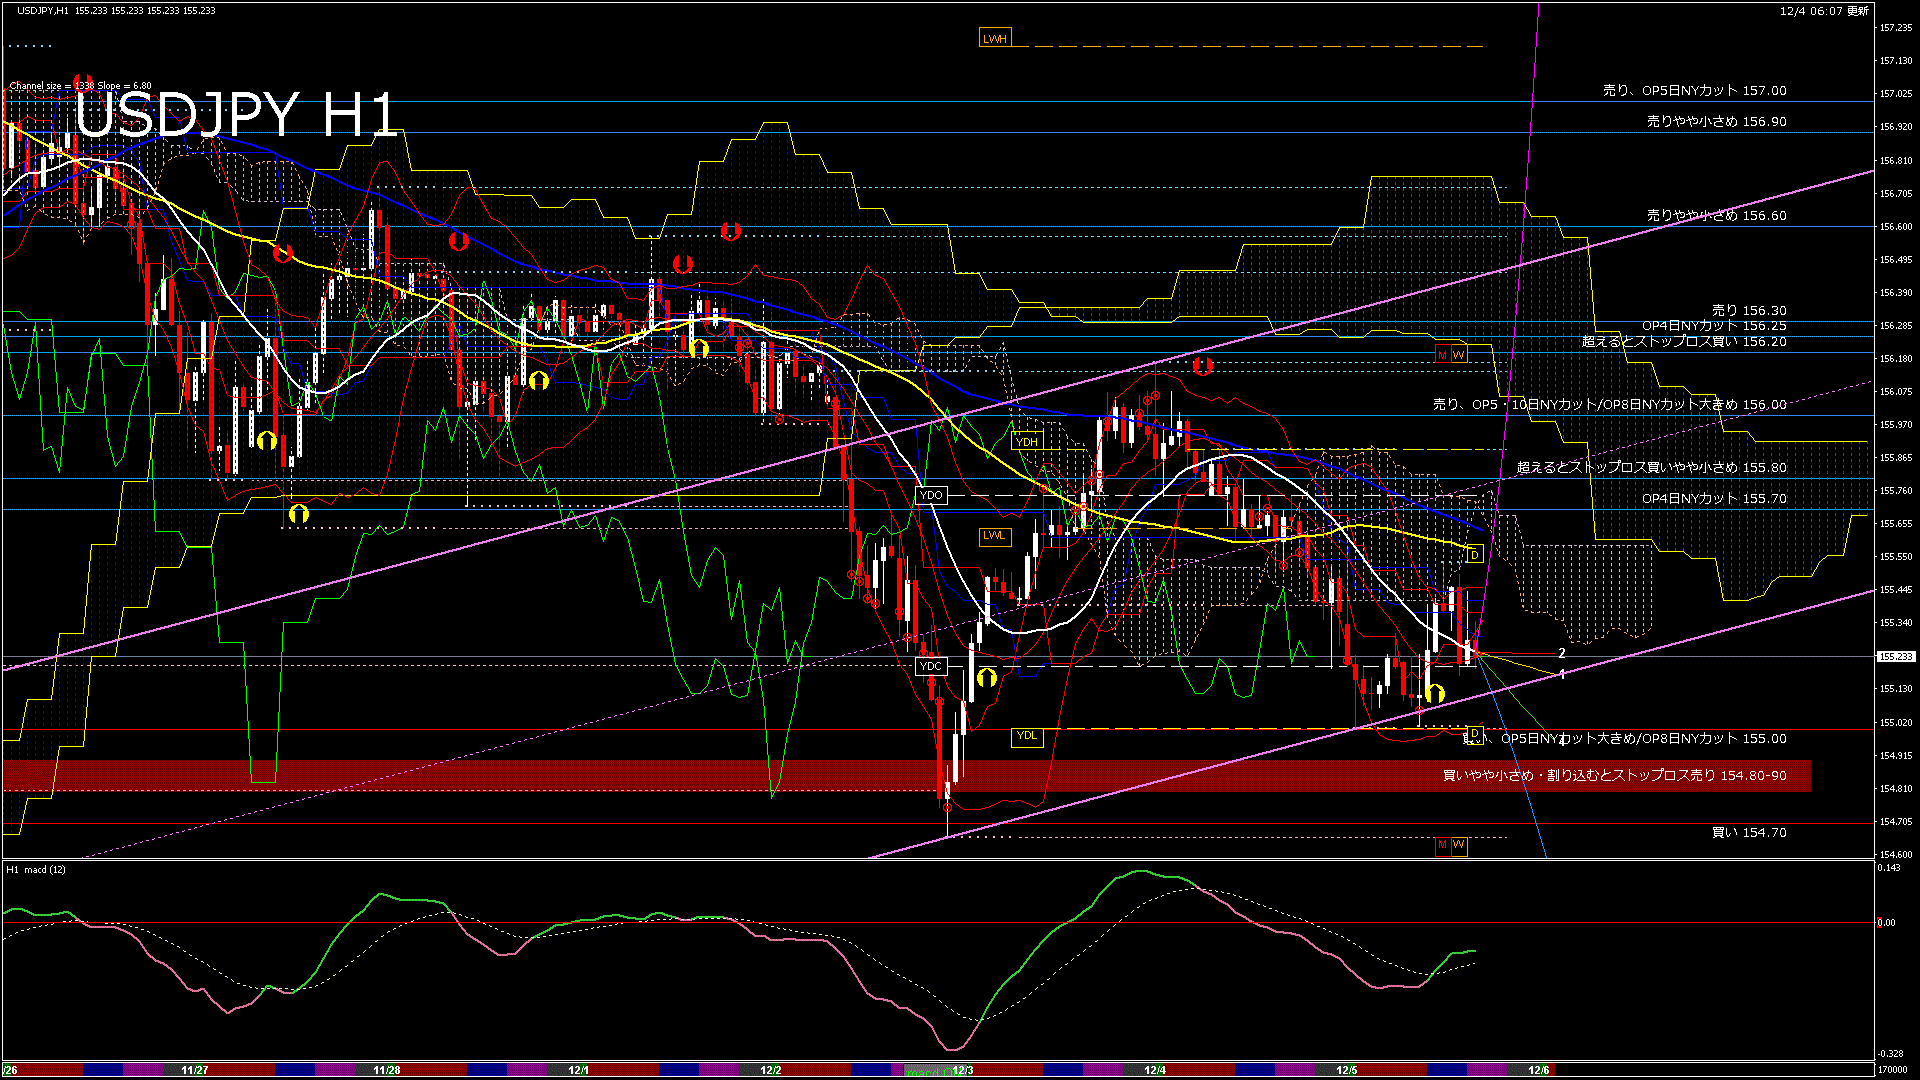Click the YDO yesterday-open label
The width and height of the screenshot is (1920, 1080).
tap(930, 496)
